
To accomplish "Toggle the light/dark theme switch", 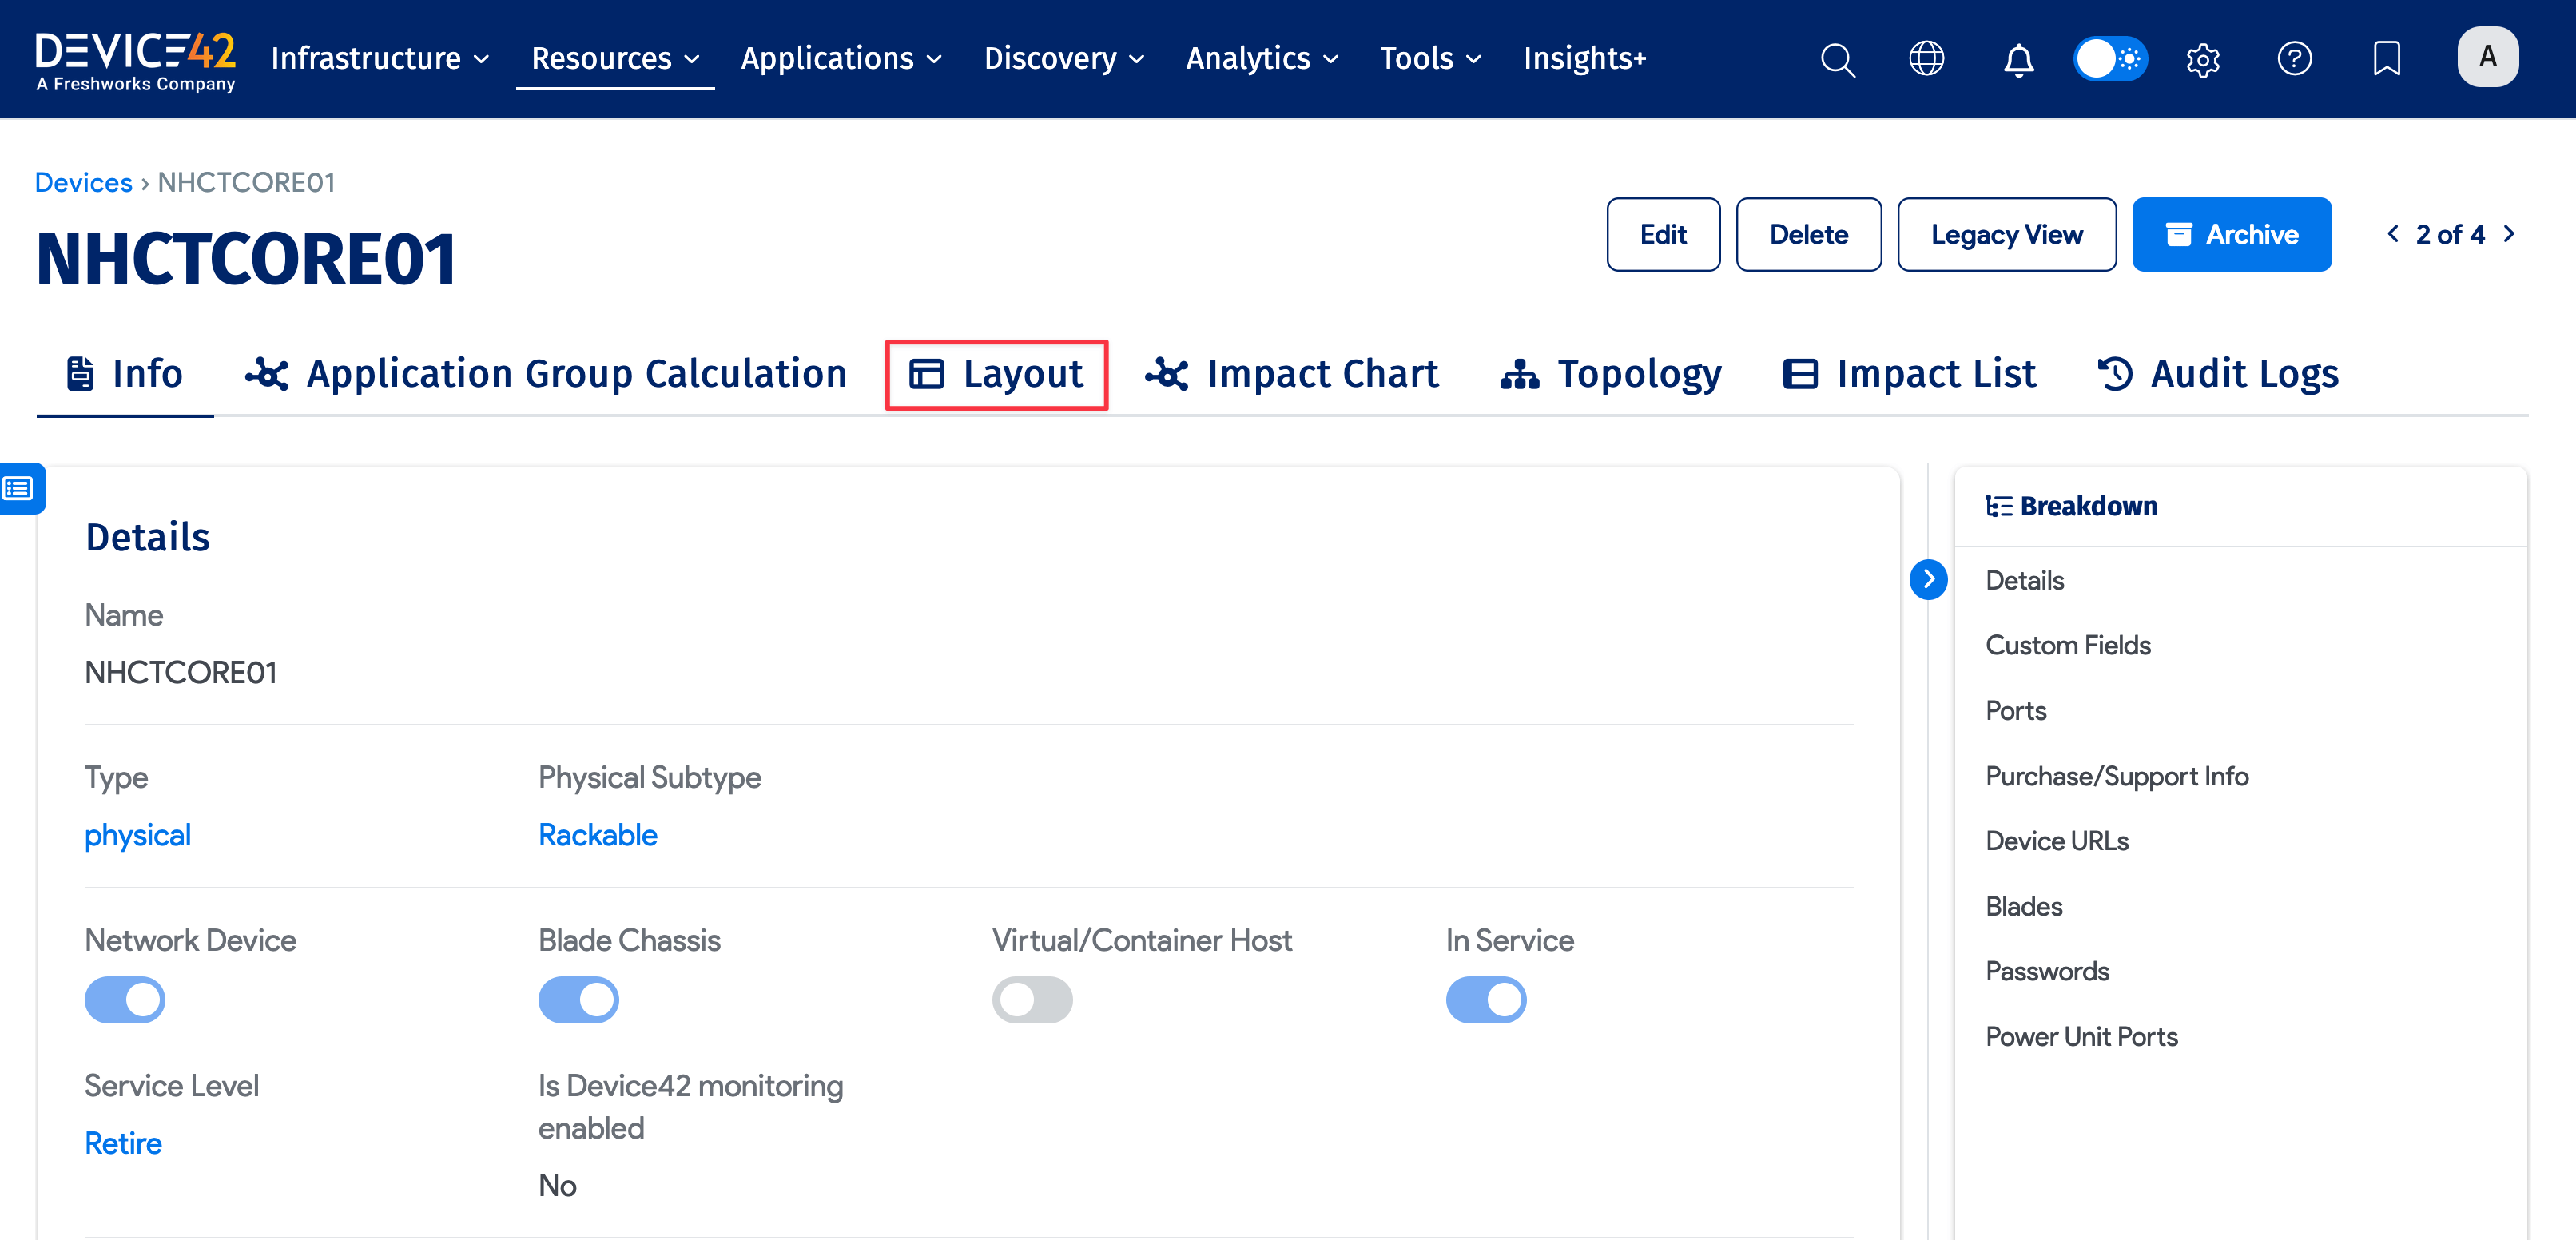I will tap(2110, 59).
